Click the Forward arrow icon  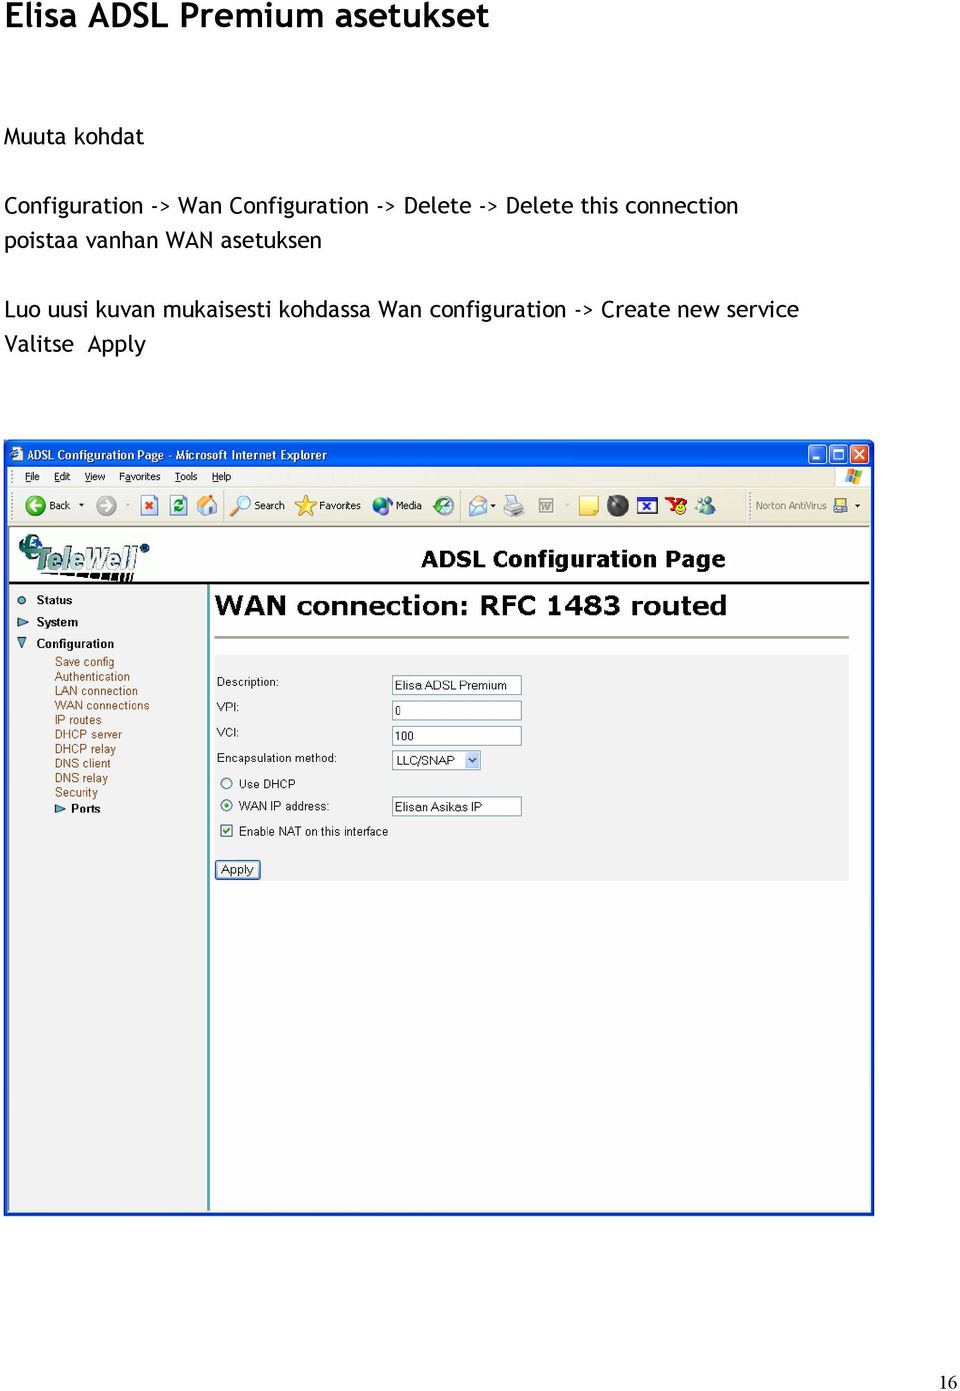(x=106, y=506)
